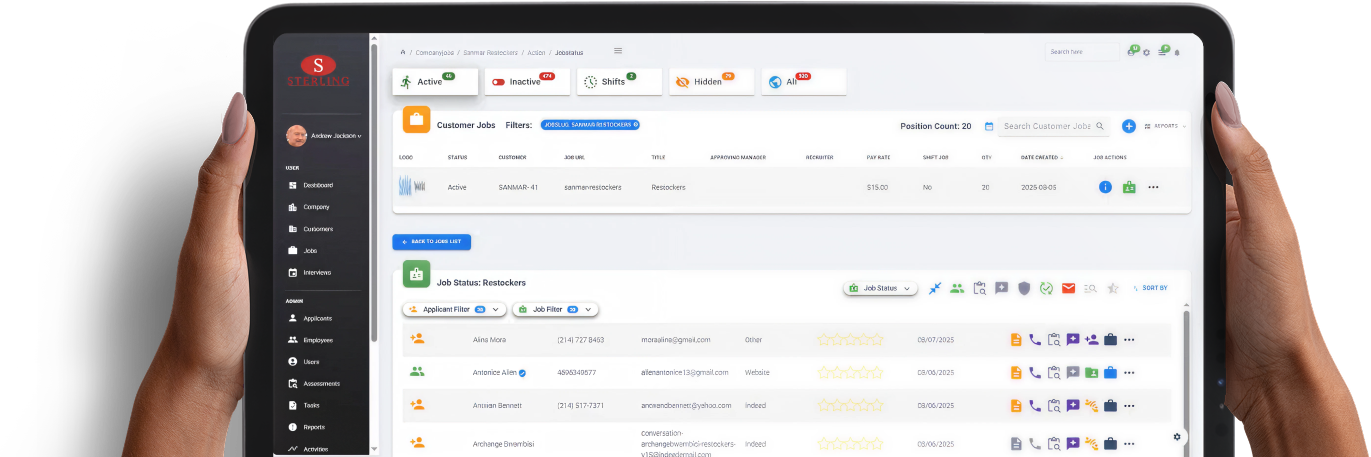Click the briefcase icon in Antwan Bennett's row

pos(1110,406)
